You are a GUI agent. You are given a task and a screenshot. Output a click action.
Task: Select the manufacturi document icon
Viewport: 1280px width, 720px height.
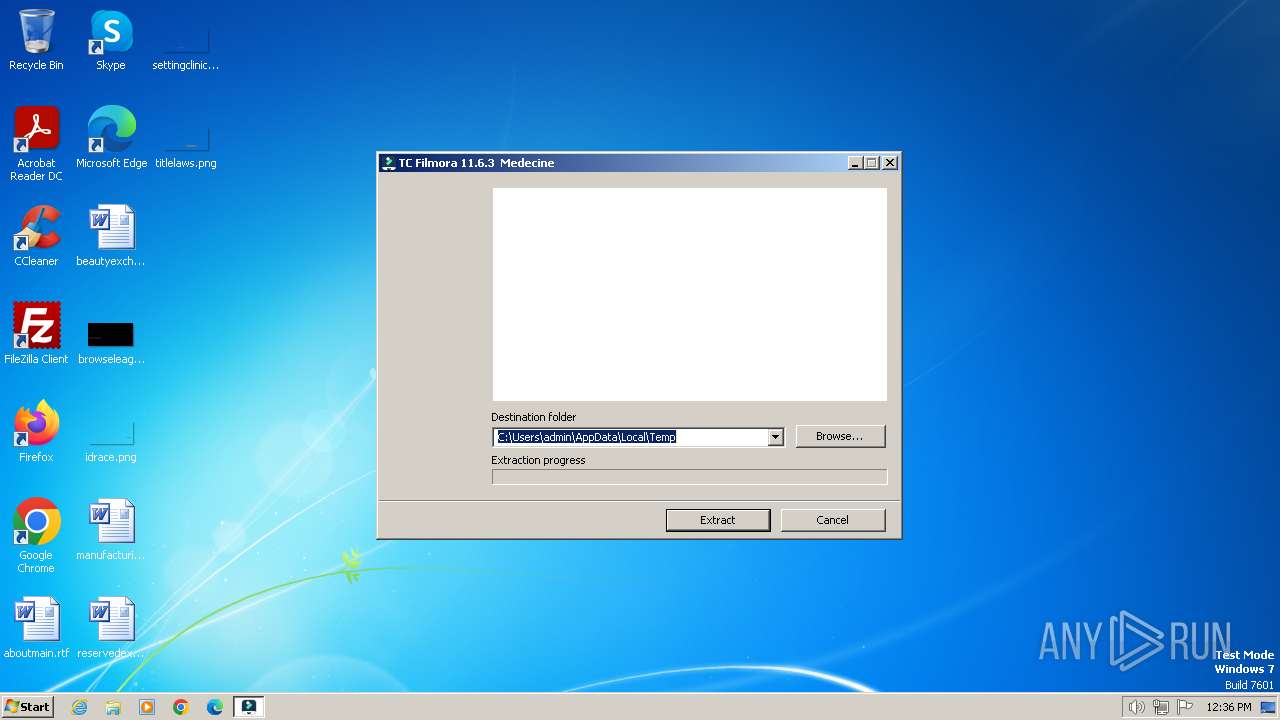pyautogui.click(x=111, y=530)
